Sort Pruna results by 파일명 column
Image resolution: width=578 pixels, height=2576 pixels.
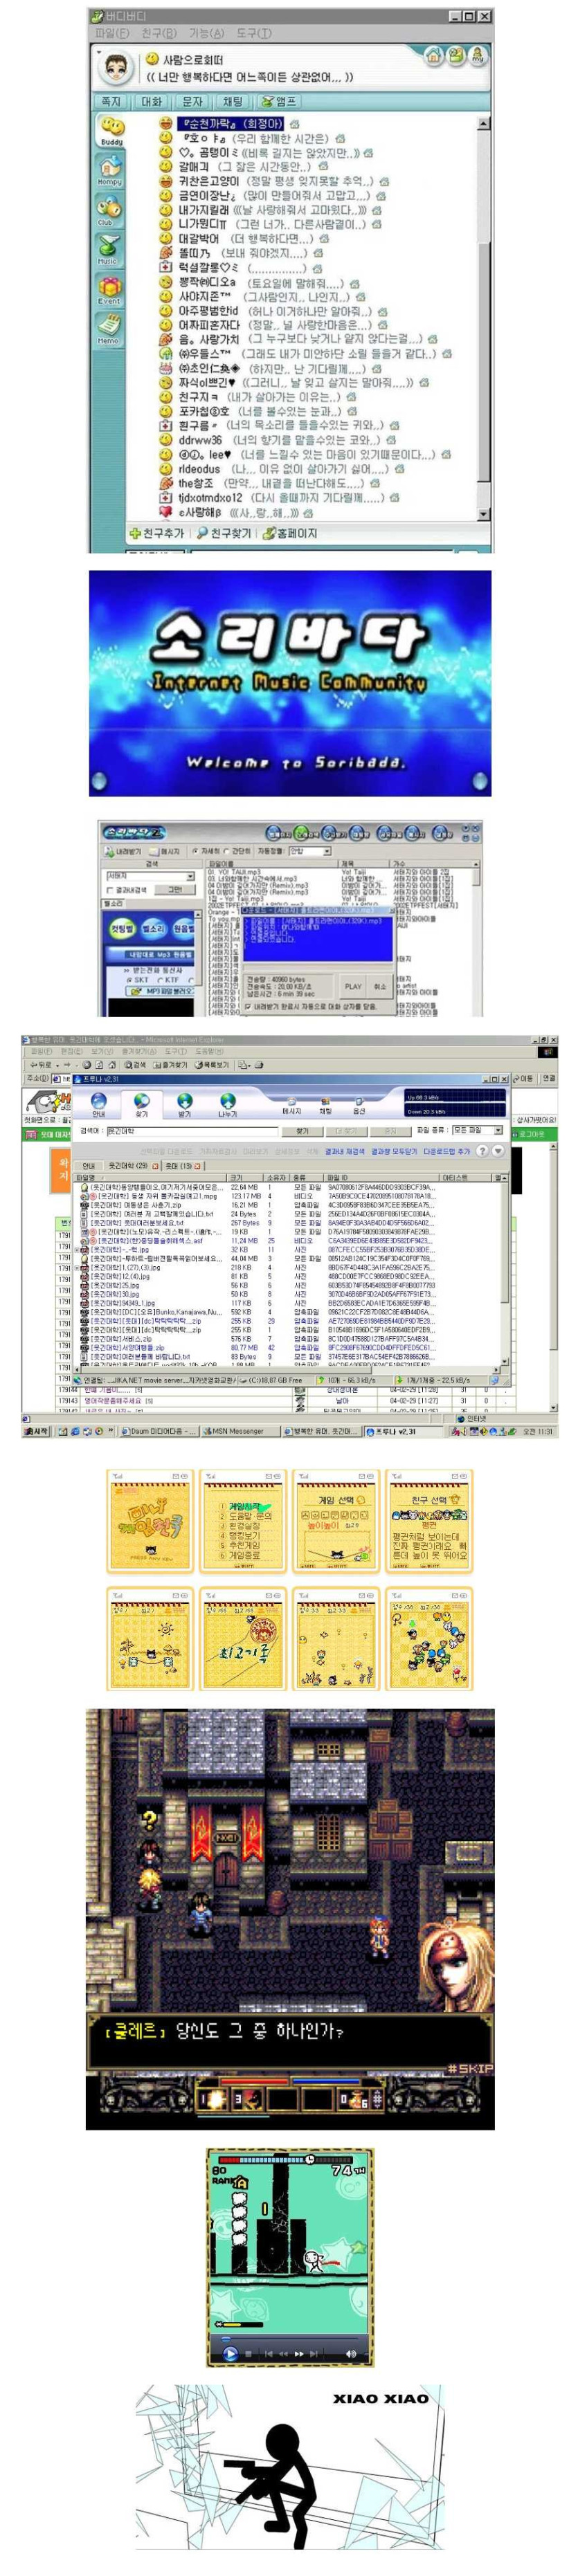pyautogui.click(x=152, y=1177)
